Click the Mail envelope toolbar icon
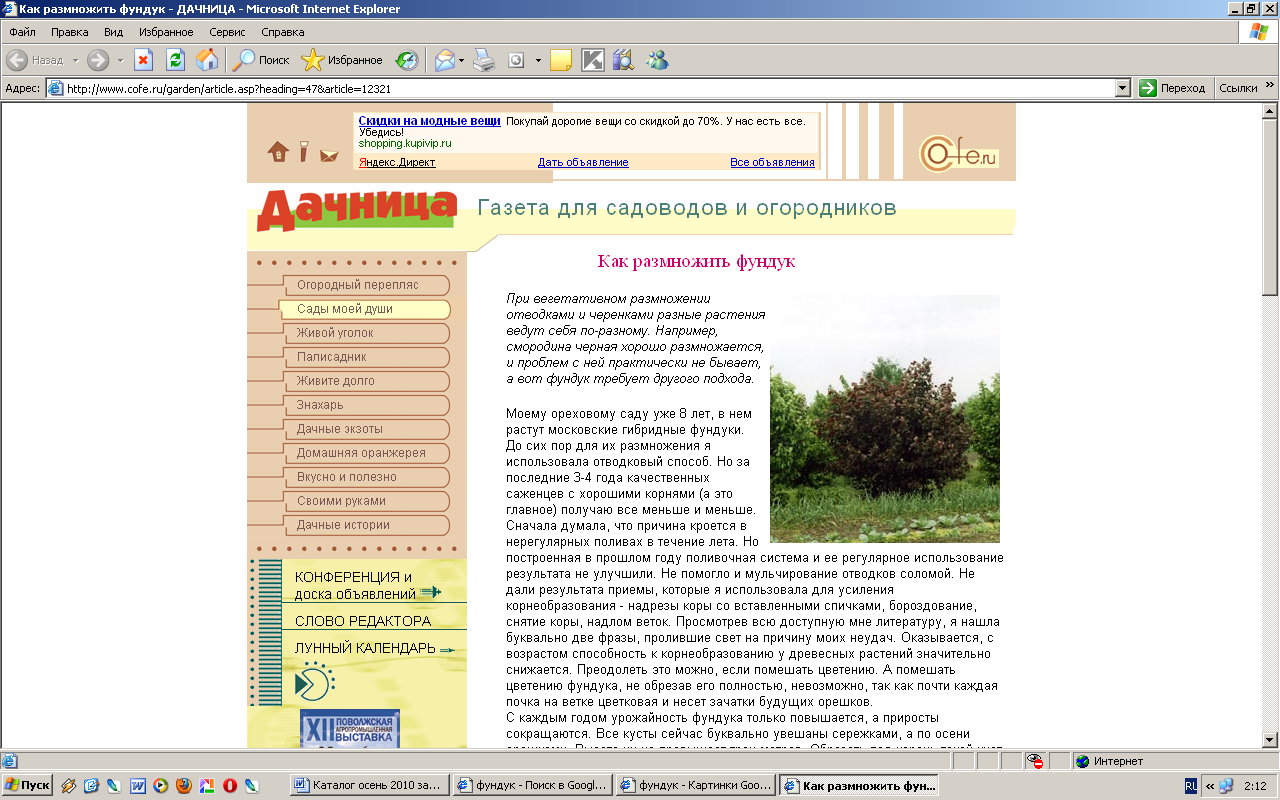The image size is (1280, 800). [x=445, y=60]
